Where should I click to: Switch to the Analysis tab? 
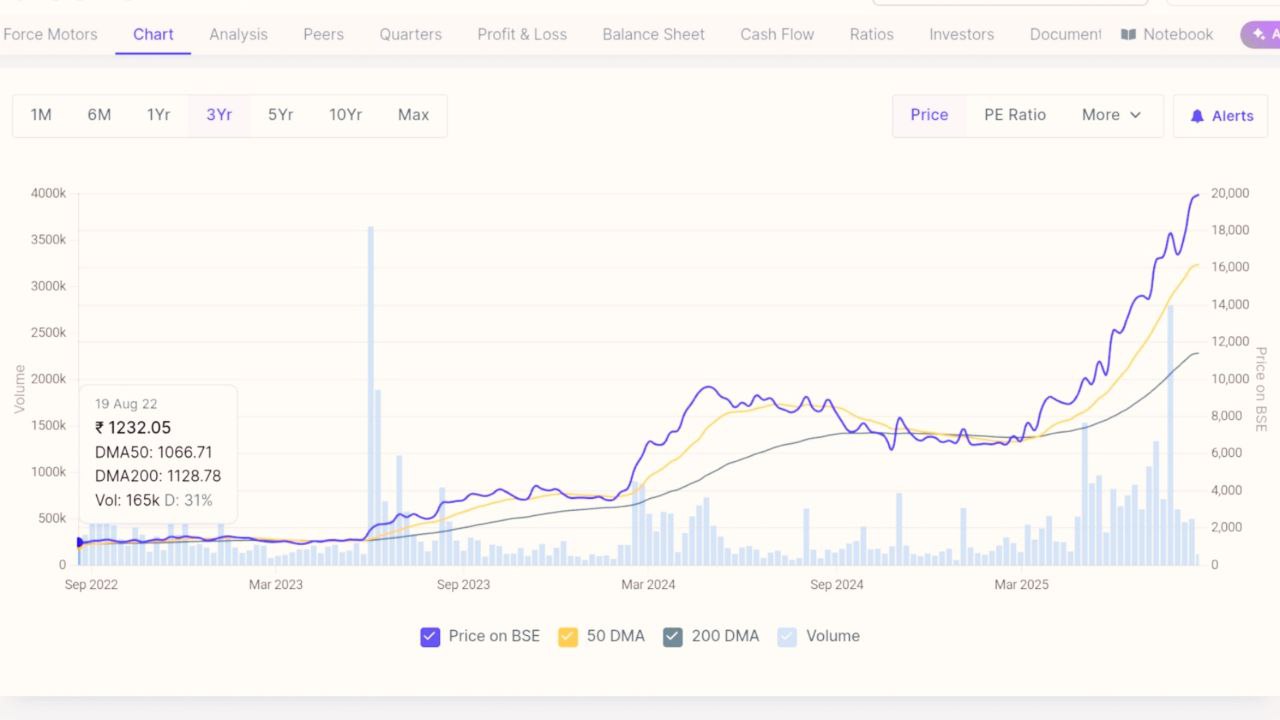[238, 34]
